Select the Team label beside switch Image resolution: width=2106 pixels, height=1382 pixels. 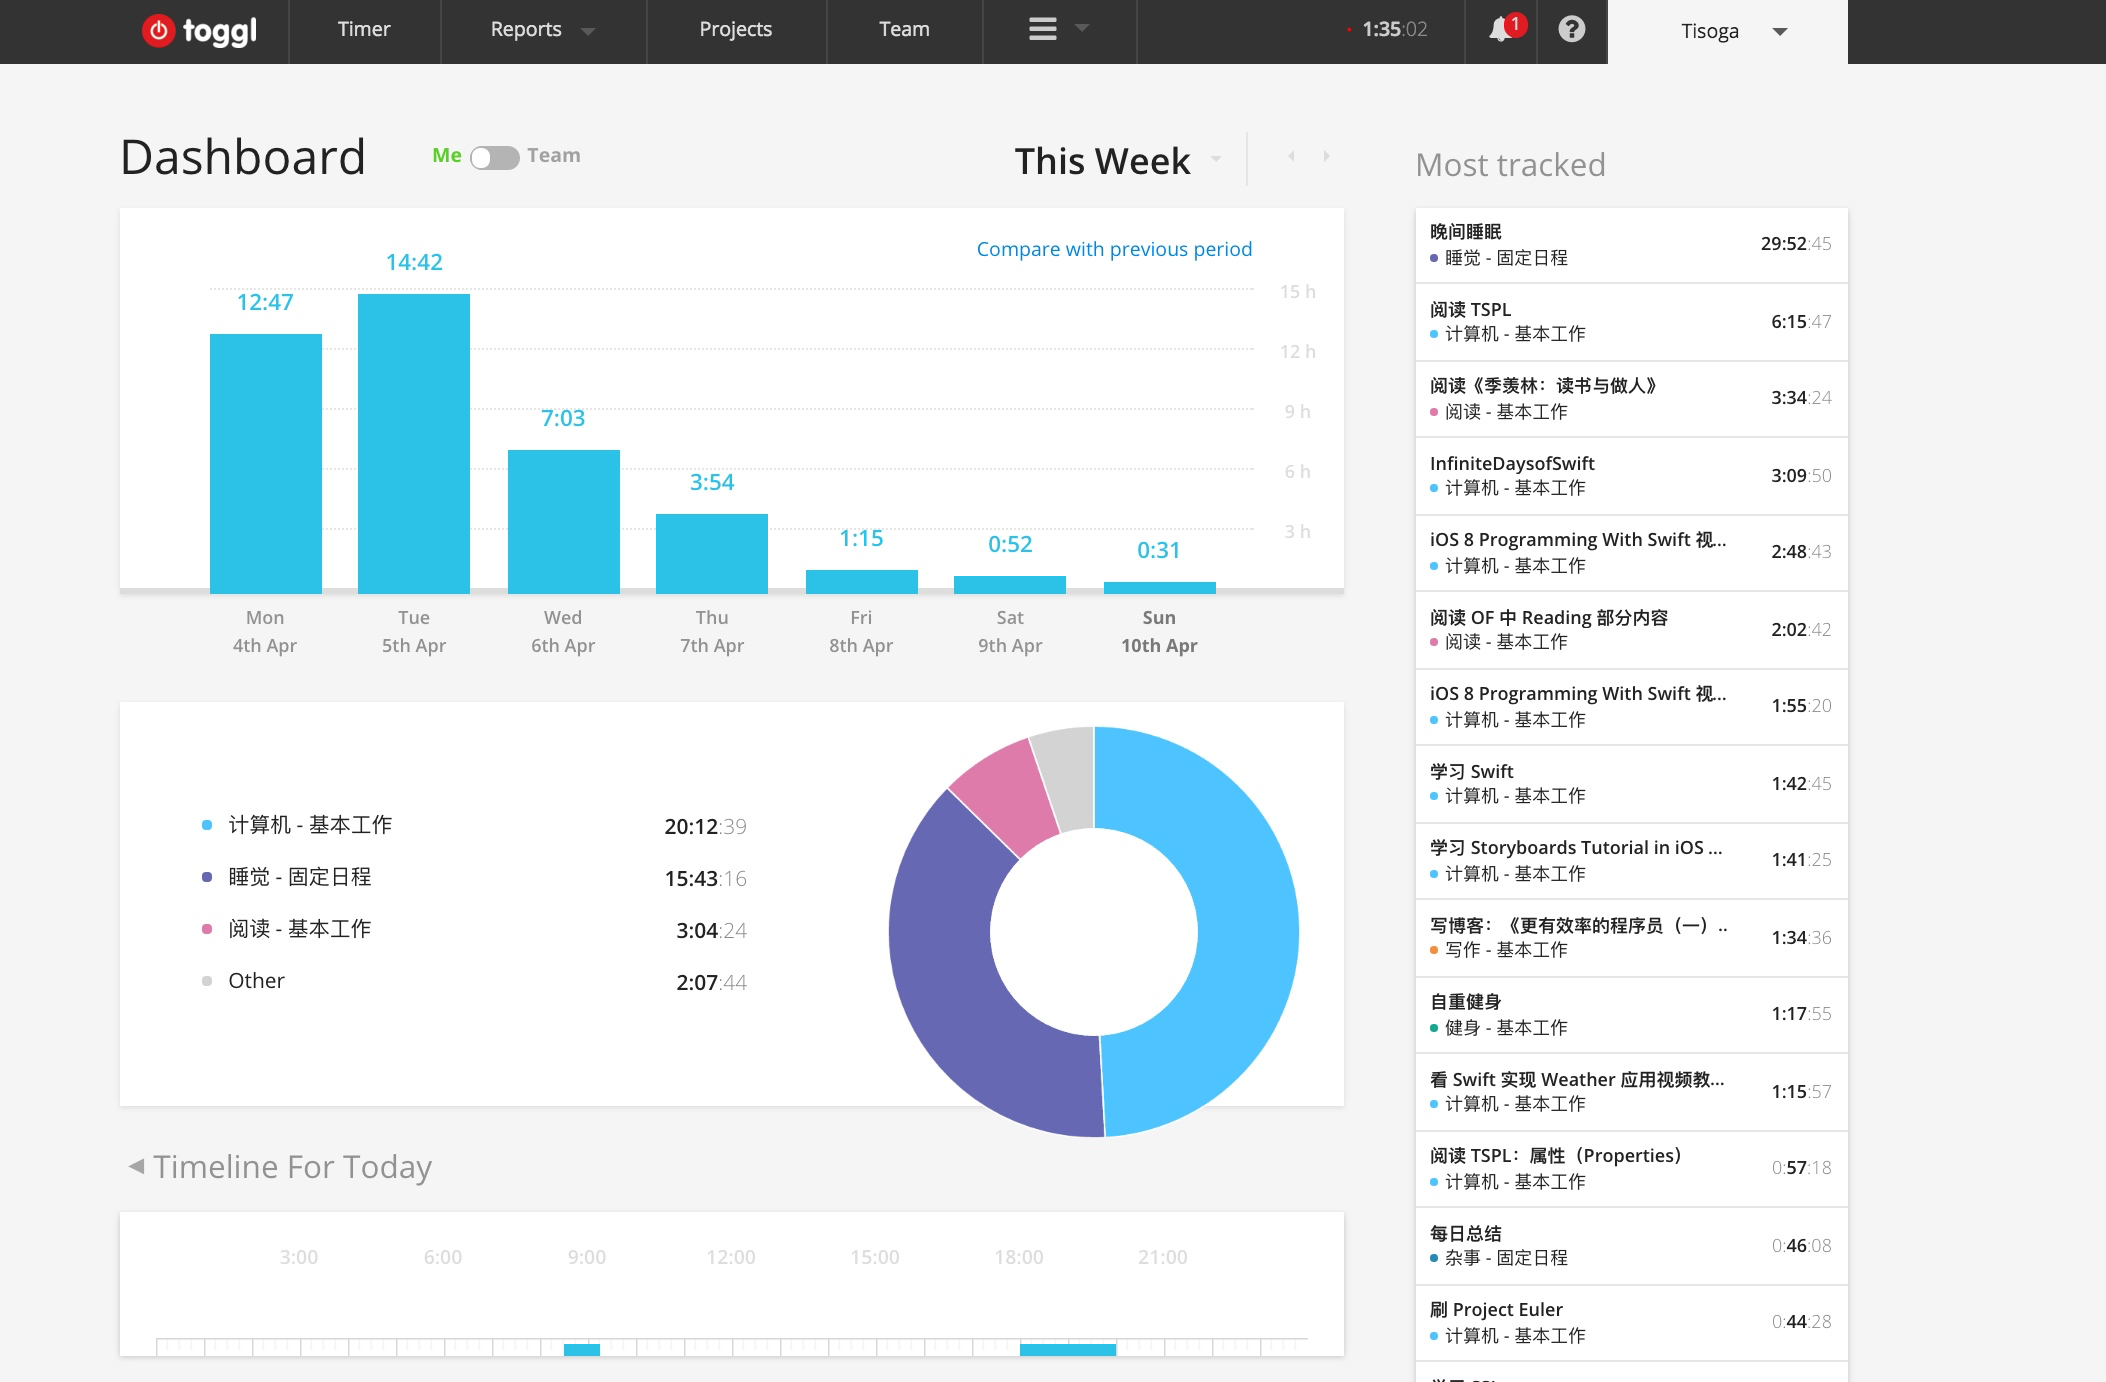click(x=553, y=155)
